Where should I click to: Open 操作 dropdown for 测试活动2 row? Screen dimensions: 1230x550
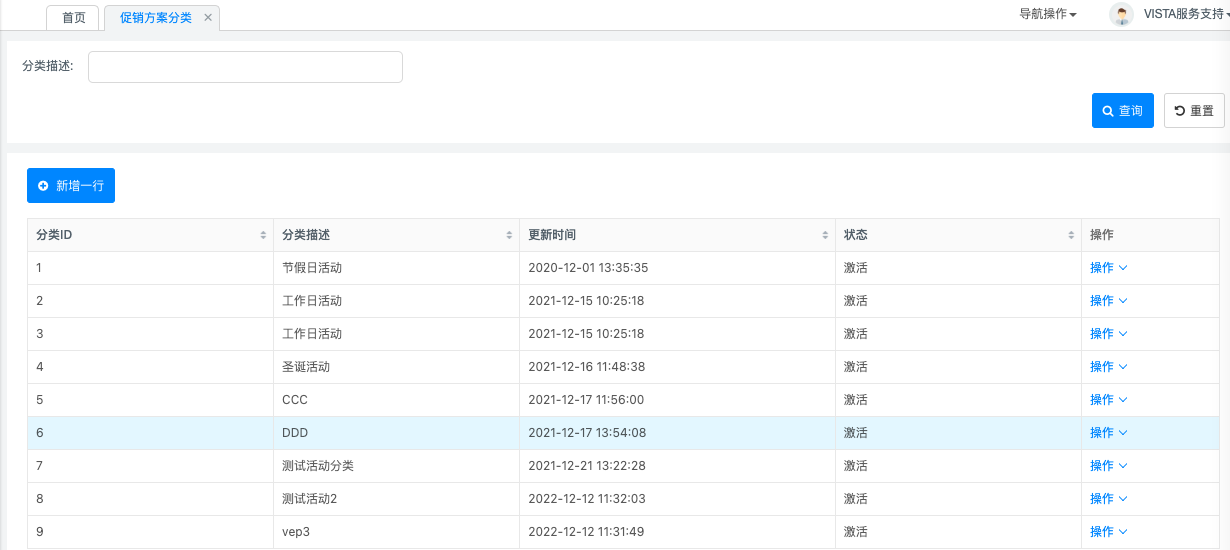pyautogui.click(x=1109, y=499)
